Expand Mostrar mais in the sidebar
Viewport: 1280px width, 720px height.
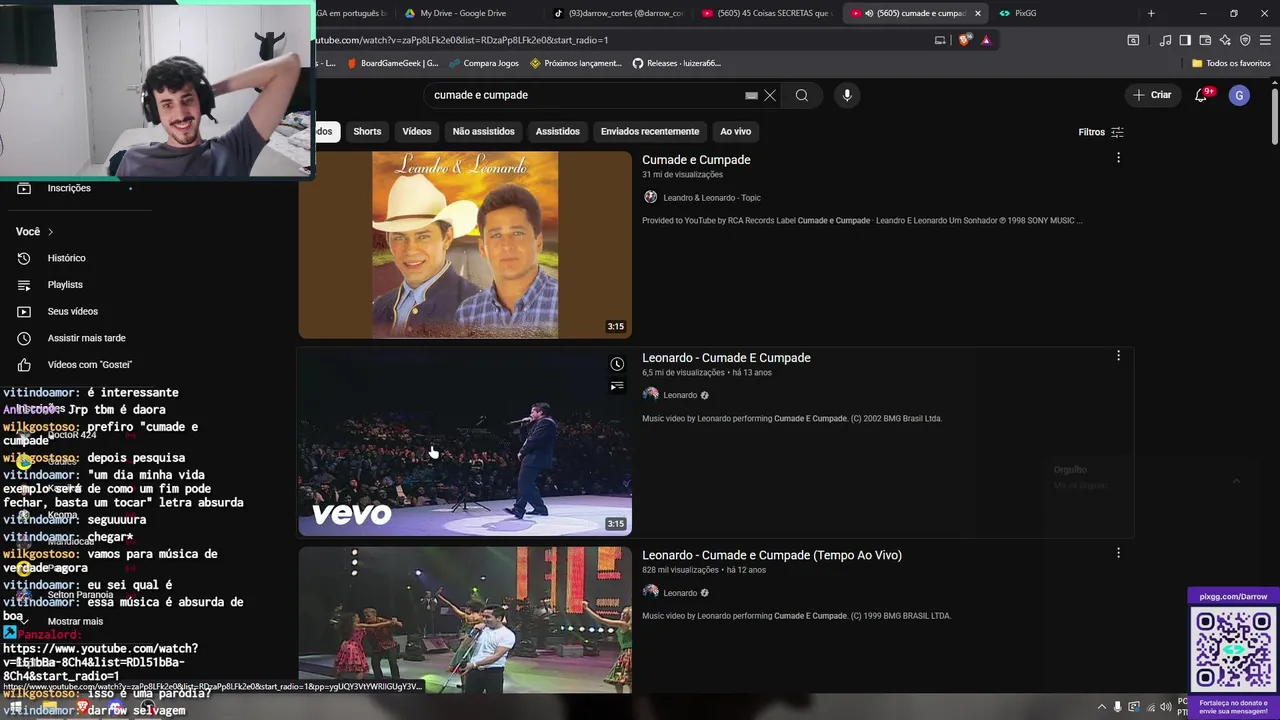coord(75,622)
